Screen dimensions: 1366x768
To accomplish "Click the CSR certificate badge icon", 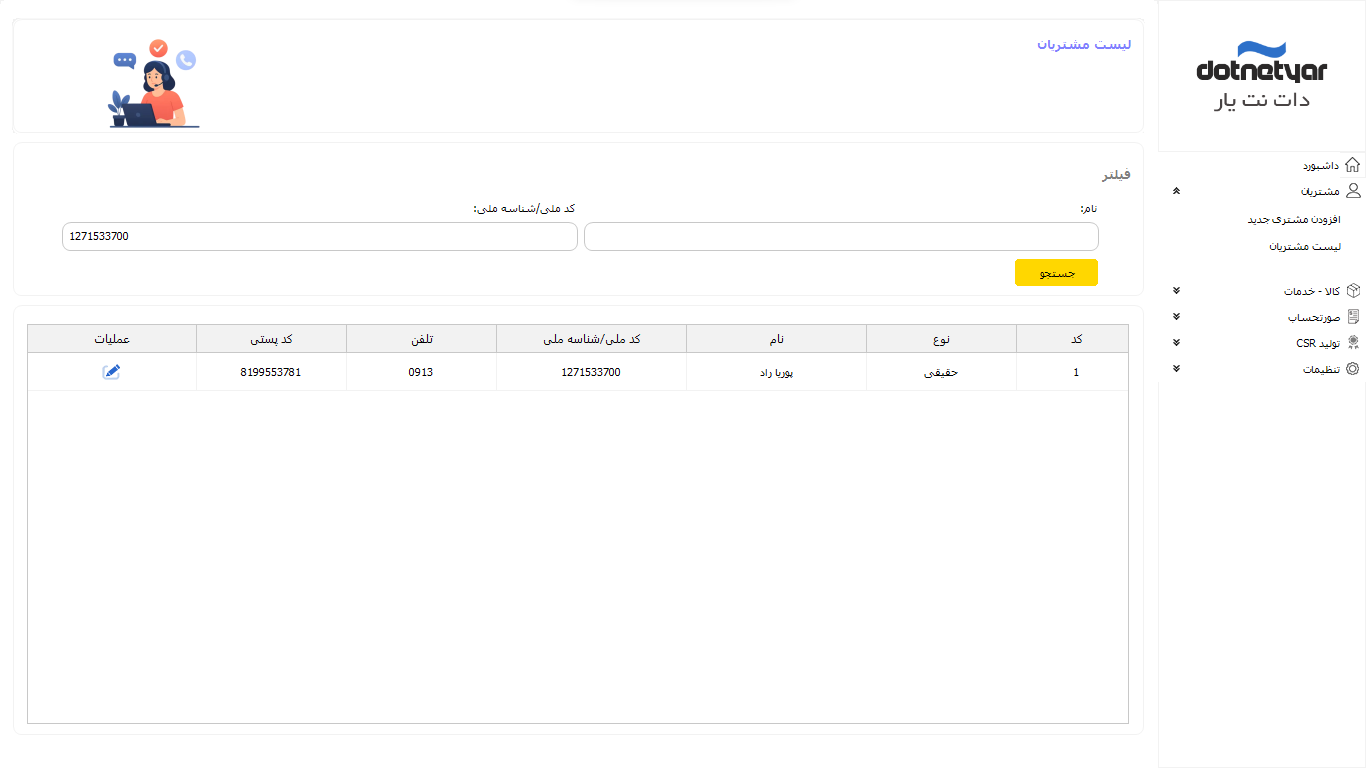I will coord(1353,343).
